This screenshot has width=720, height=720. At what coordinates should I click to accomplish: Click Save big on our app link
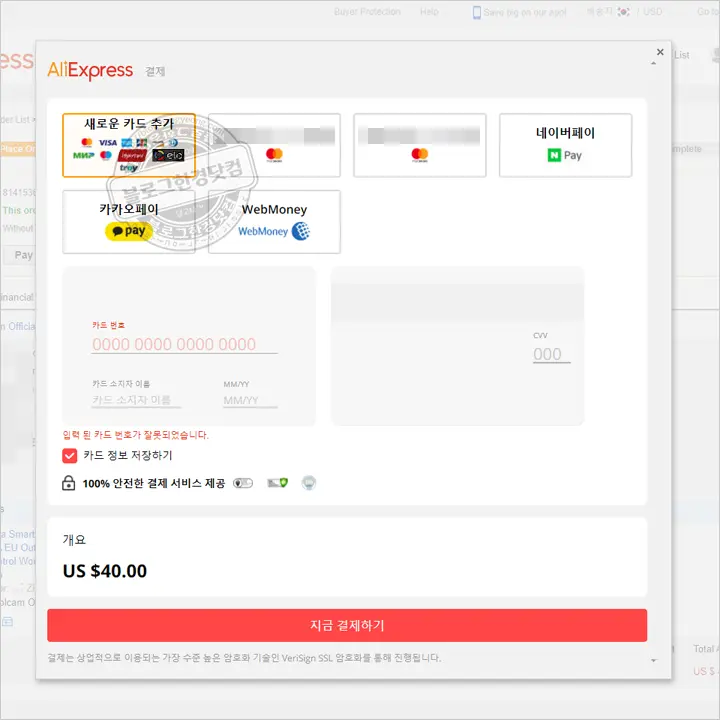[x=520, y=12]
